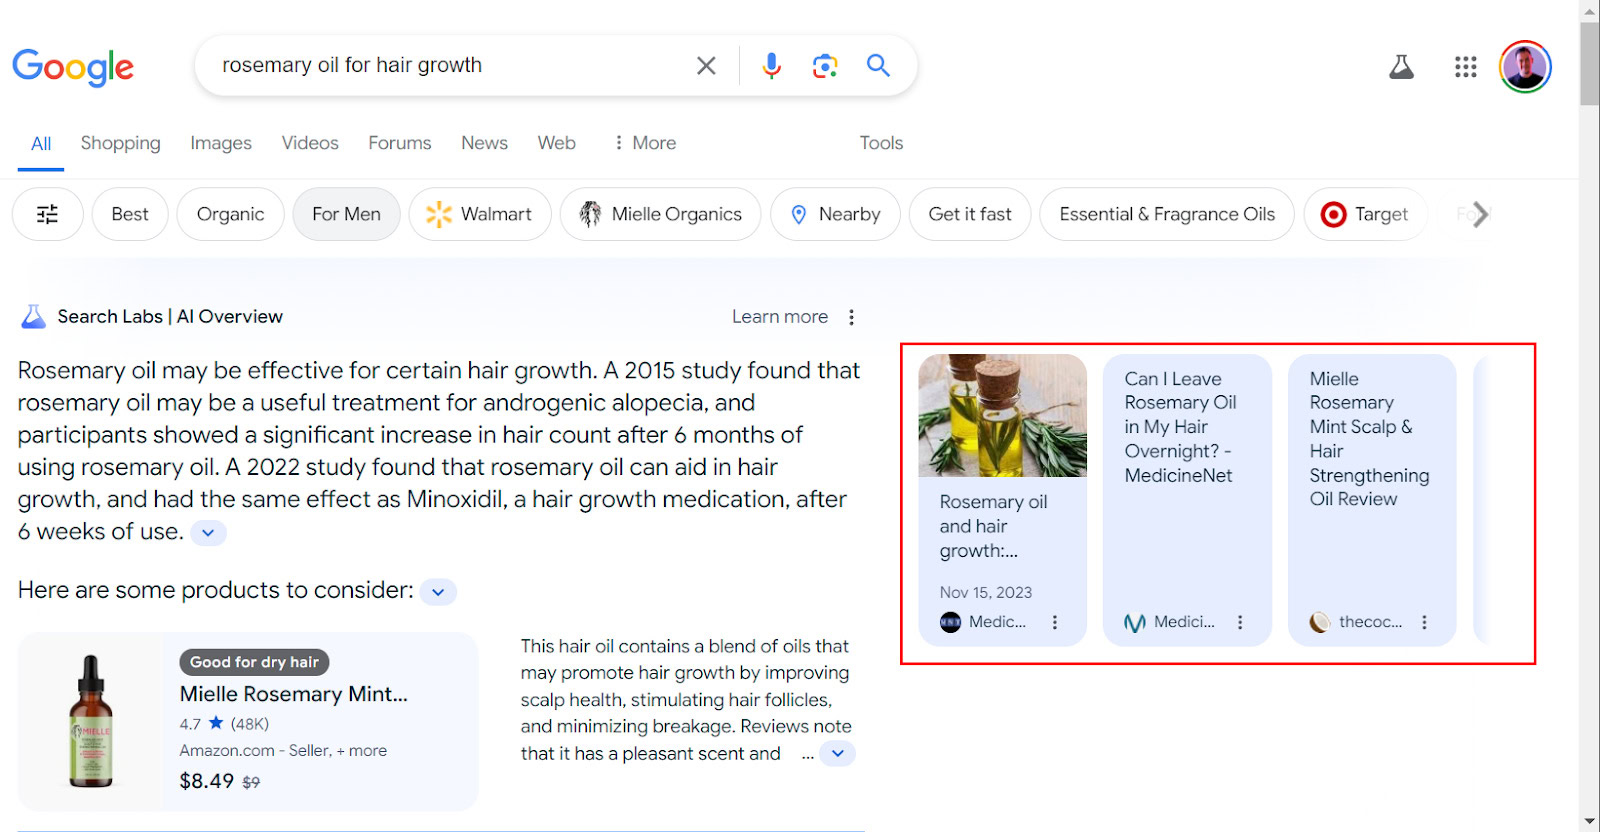Start voice search with microphone icon
Viewport: 1600px width, 832px height.
click(x=771, y=66)
